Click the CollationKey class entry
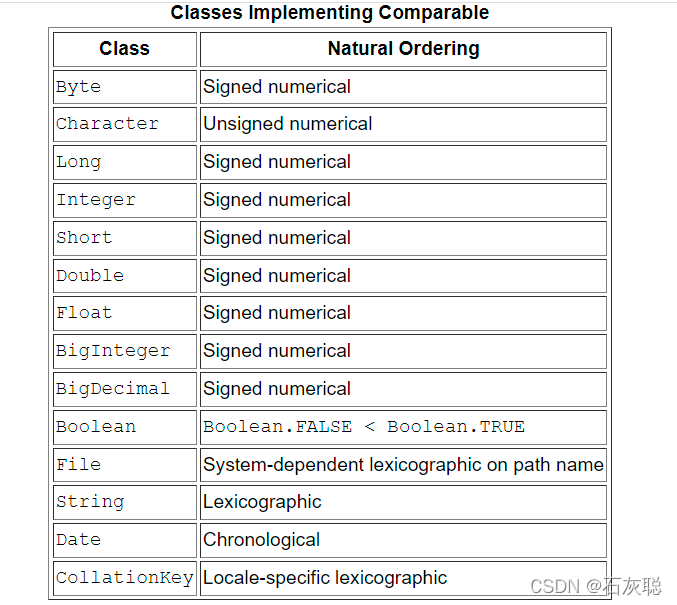Screen dimensions: 677x605 tap(124, 578)
